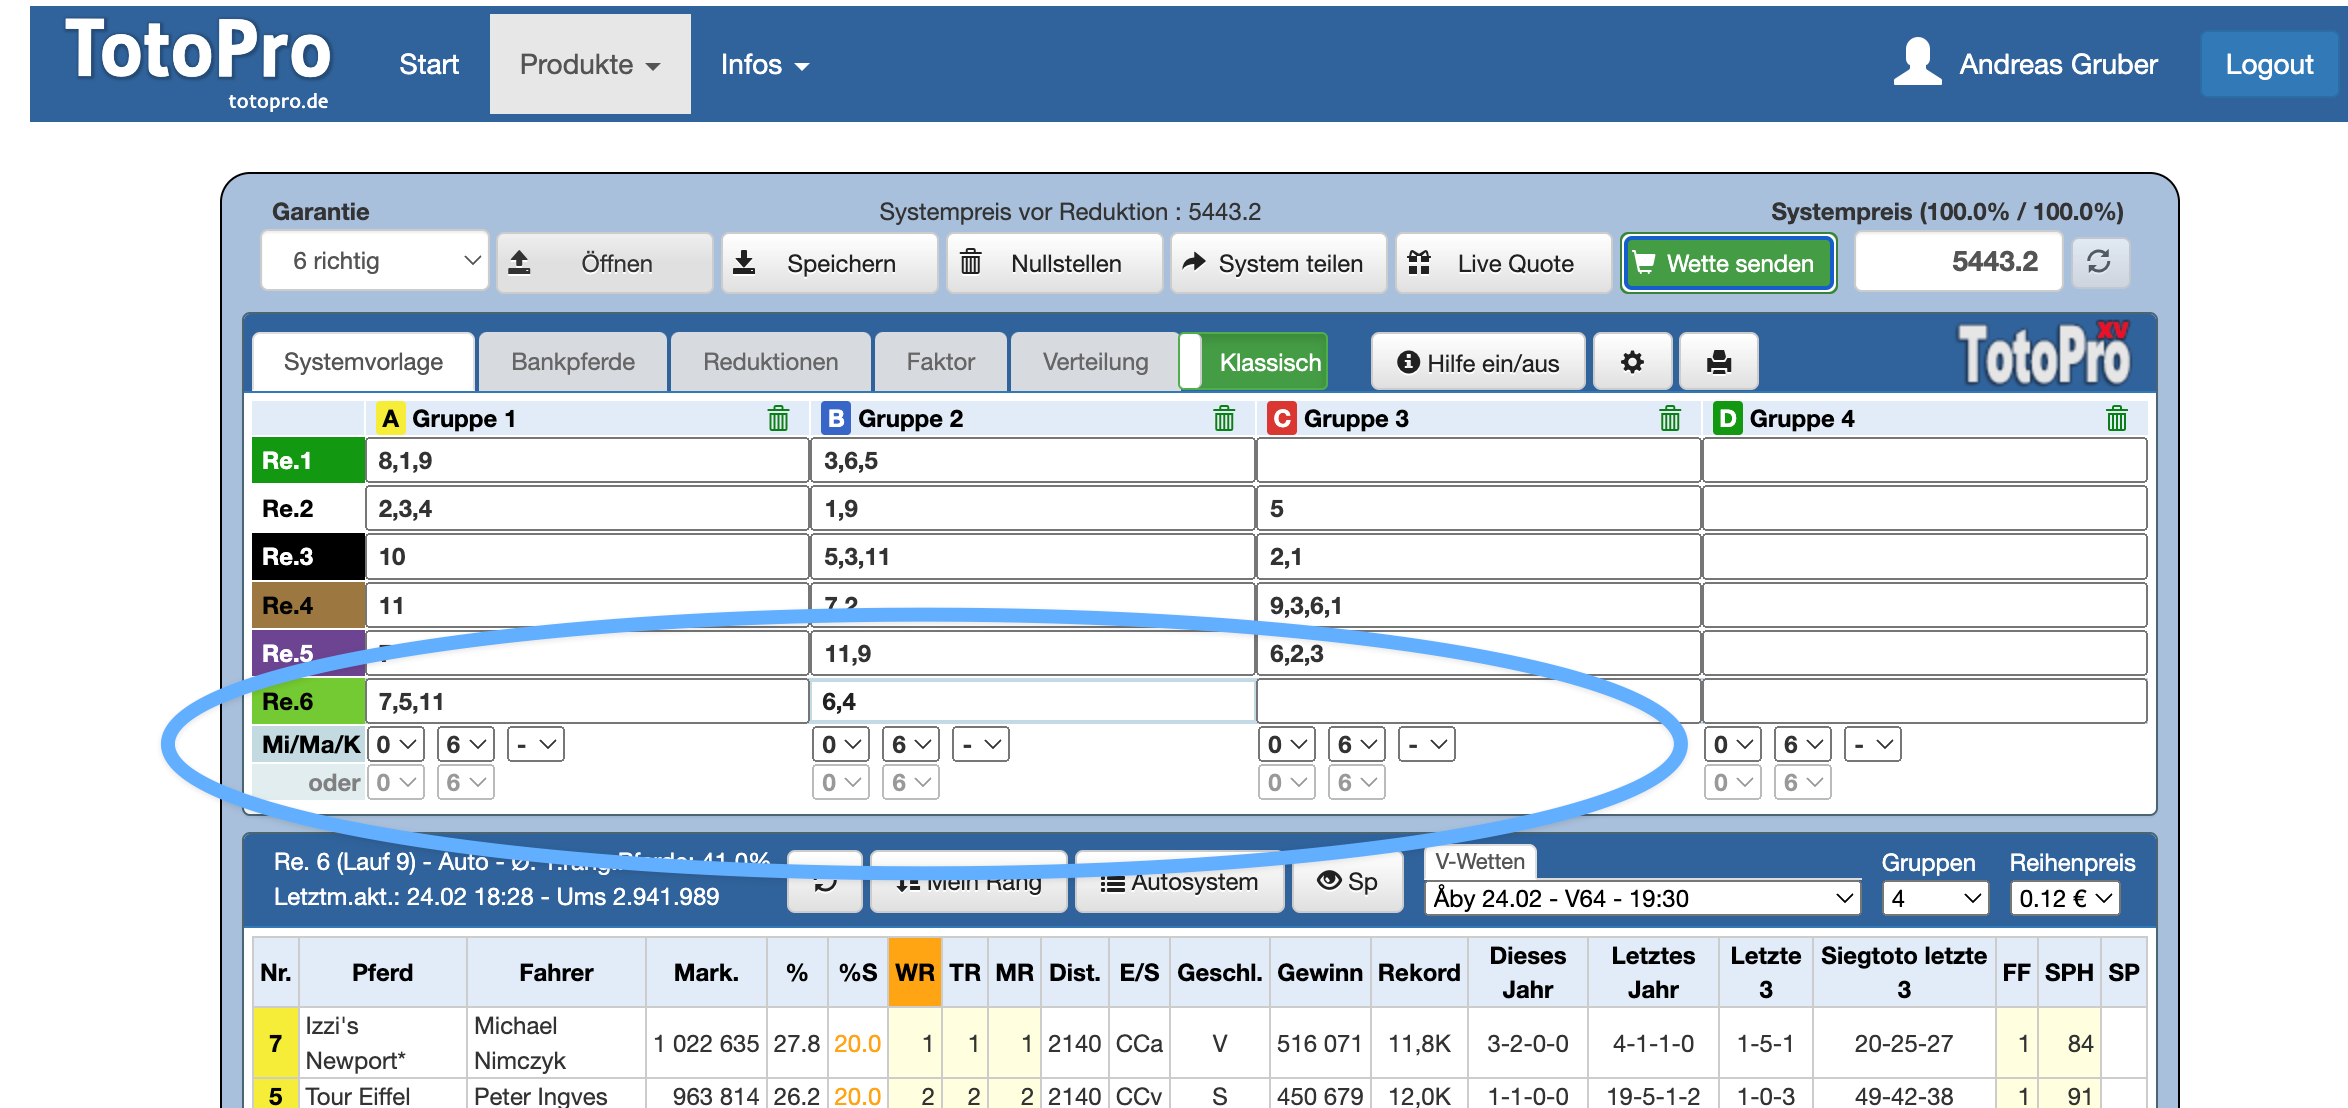Image resolution: width=2348 pixels, height=1108 pixels.
Task: Open the Reihenpreis 0.12 € dropdown
Action: [2064, 898]
